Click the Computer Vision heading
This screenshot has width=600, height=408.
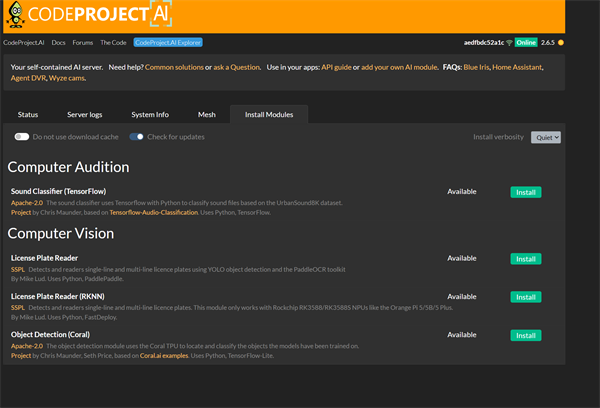tap(61, 233)
